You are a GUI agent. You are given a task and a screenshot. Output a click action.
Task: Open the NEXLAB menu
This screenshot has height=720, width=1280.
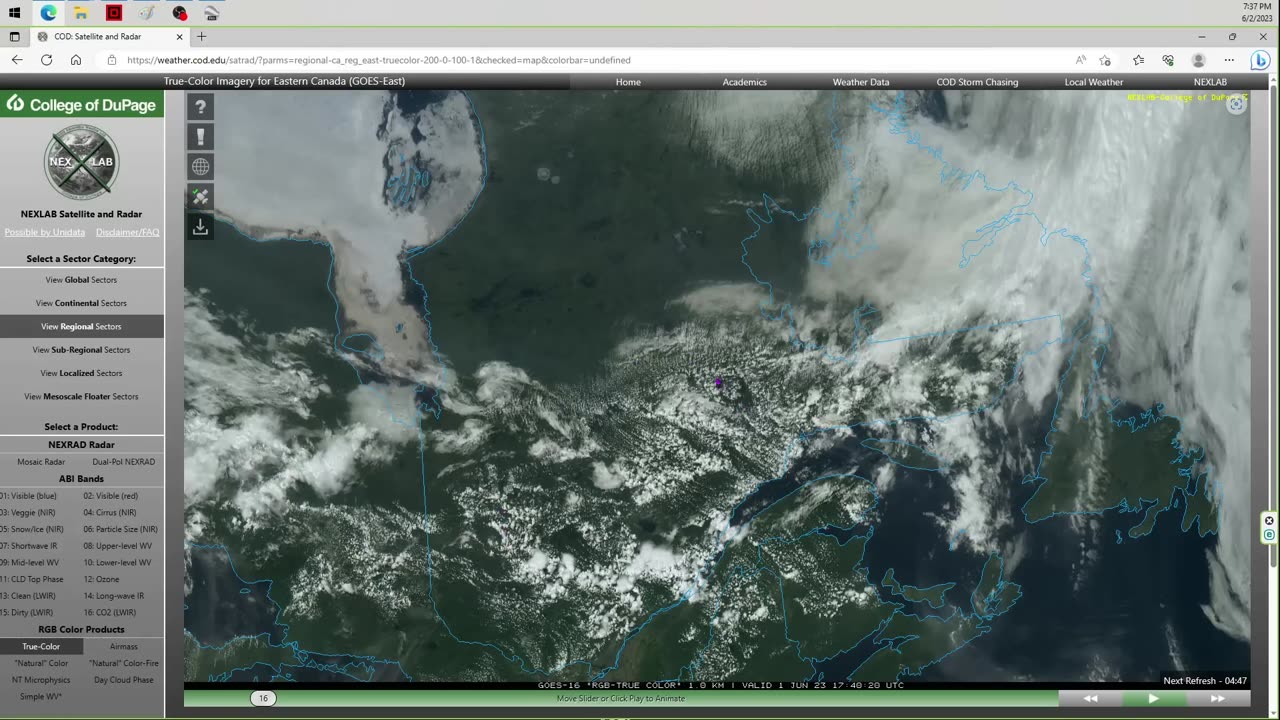click(x=1210, y=82)
